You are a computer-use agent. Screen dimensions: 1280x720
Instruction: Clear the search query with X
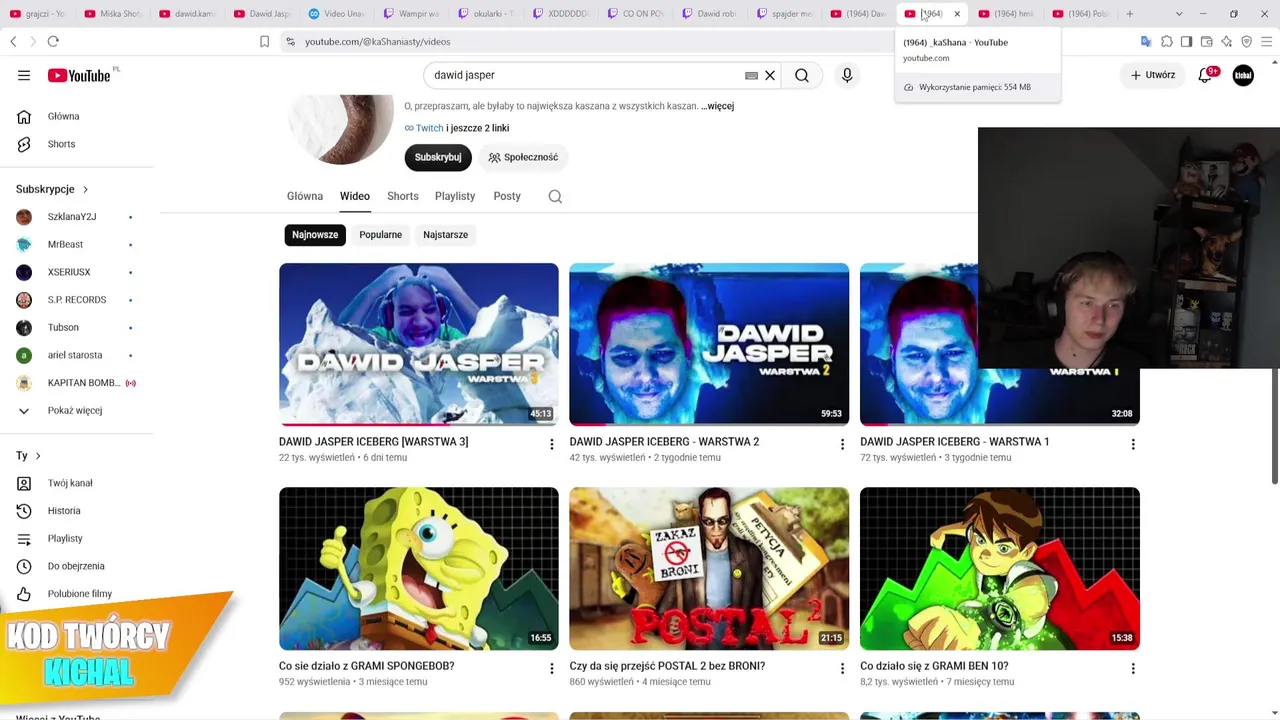click(770, 75)
